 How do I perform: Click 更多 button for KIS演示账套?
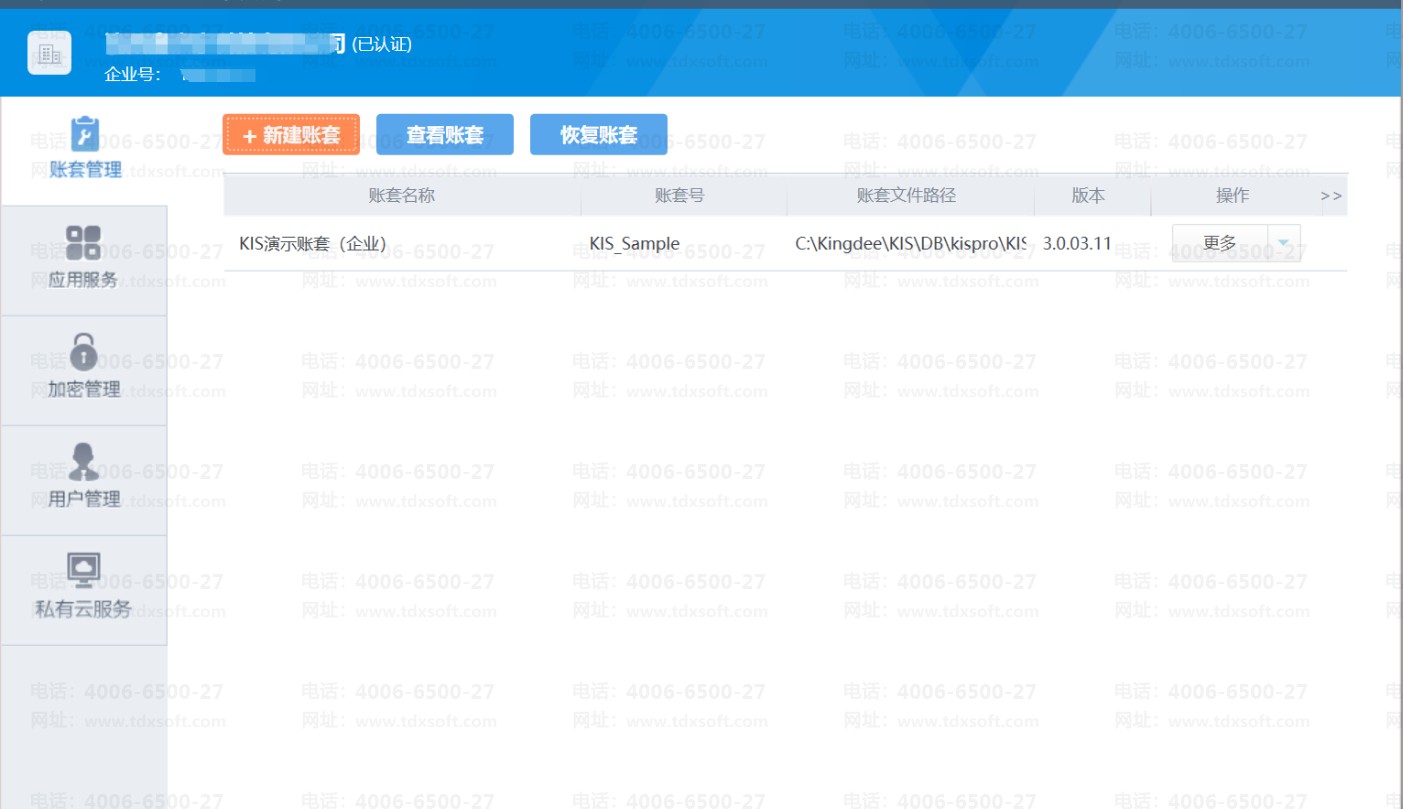(x=1220, y=243)
